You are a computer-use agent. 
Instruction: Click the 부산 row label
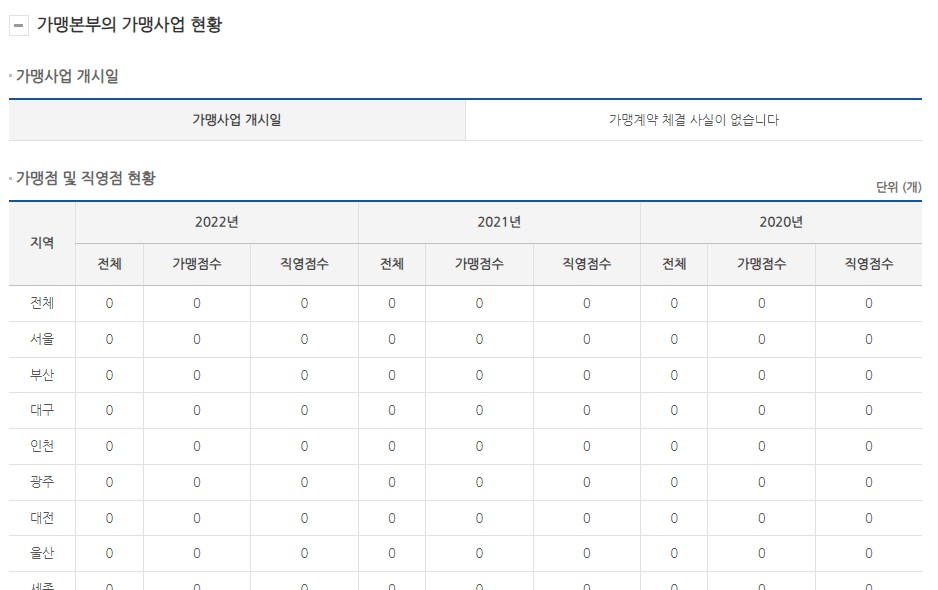point(42,375)
